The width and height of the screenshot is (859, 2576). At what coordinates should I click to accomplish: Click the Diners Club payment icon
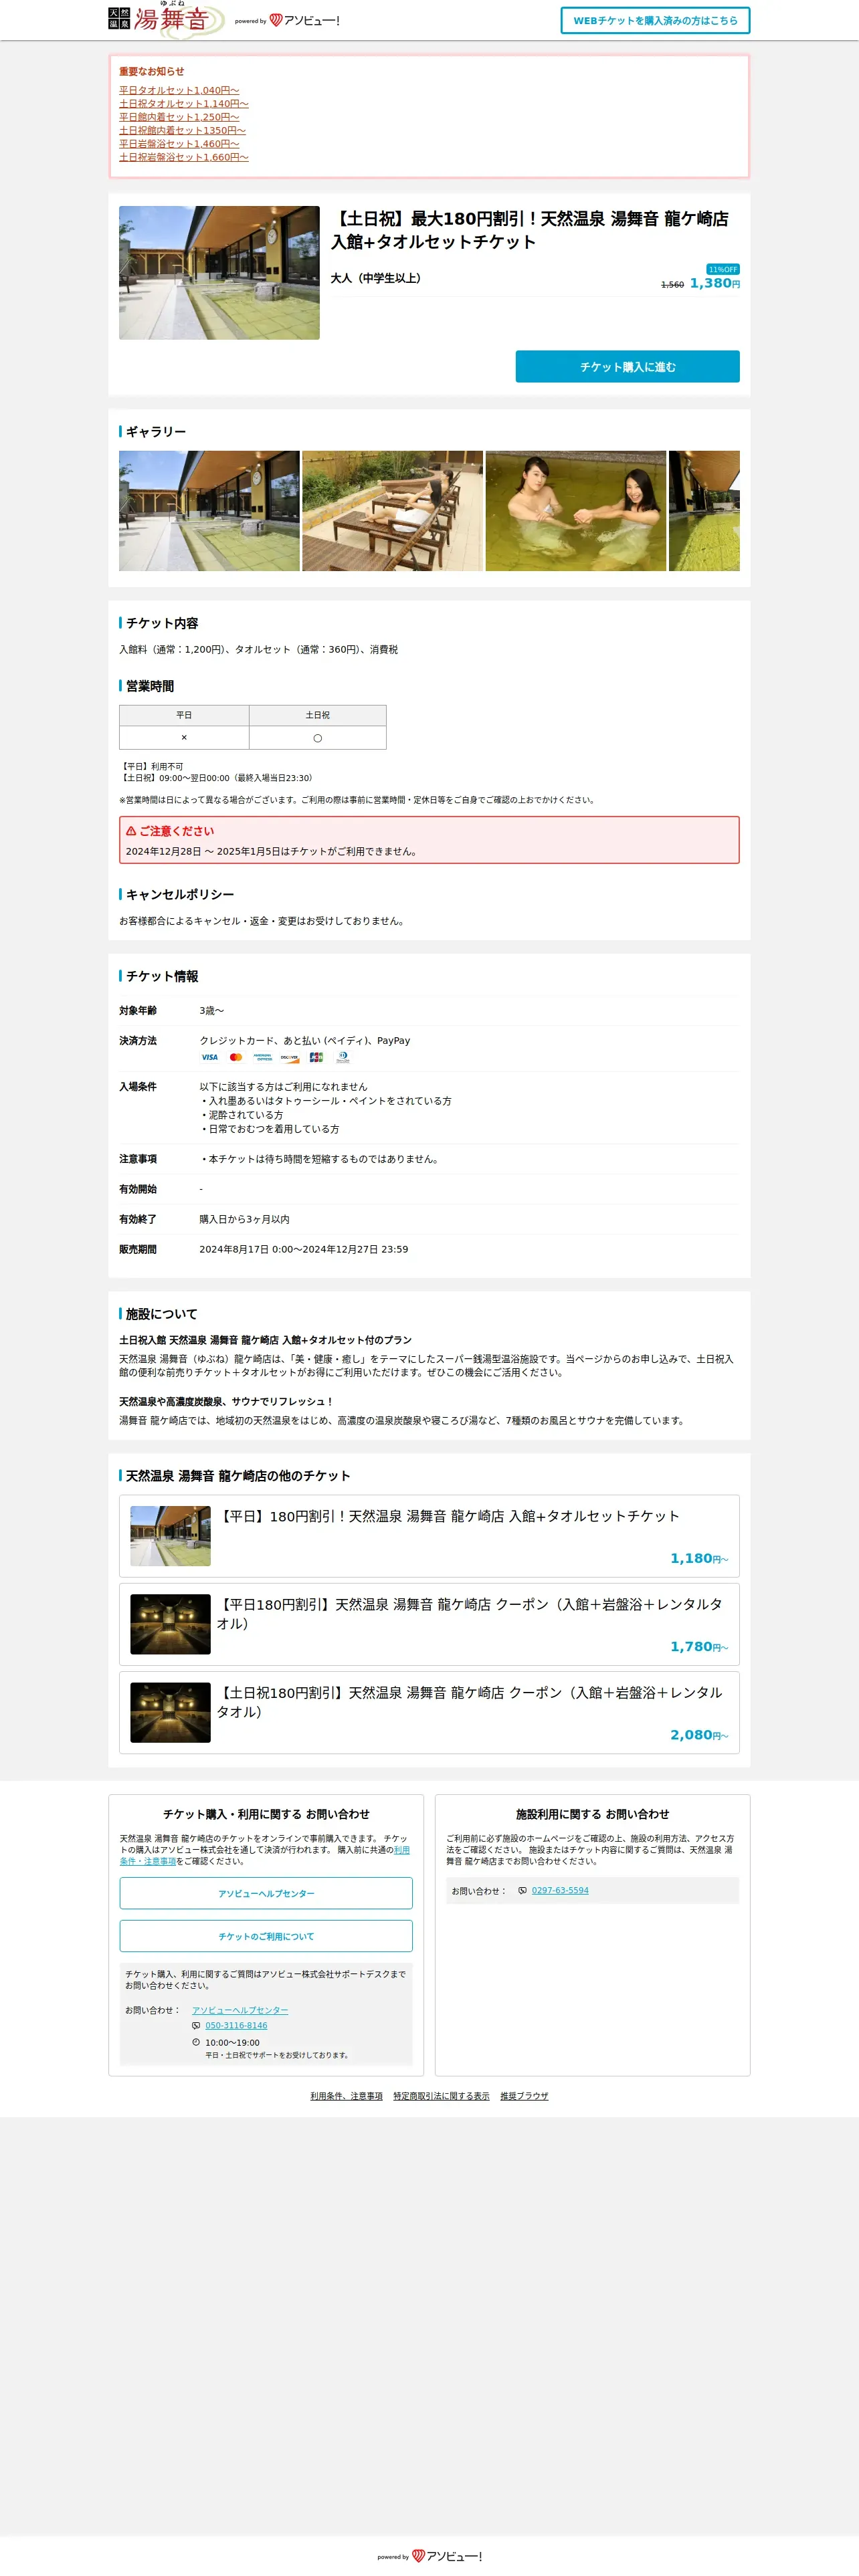tap(343, 1057)
